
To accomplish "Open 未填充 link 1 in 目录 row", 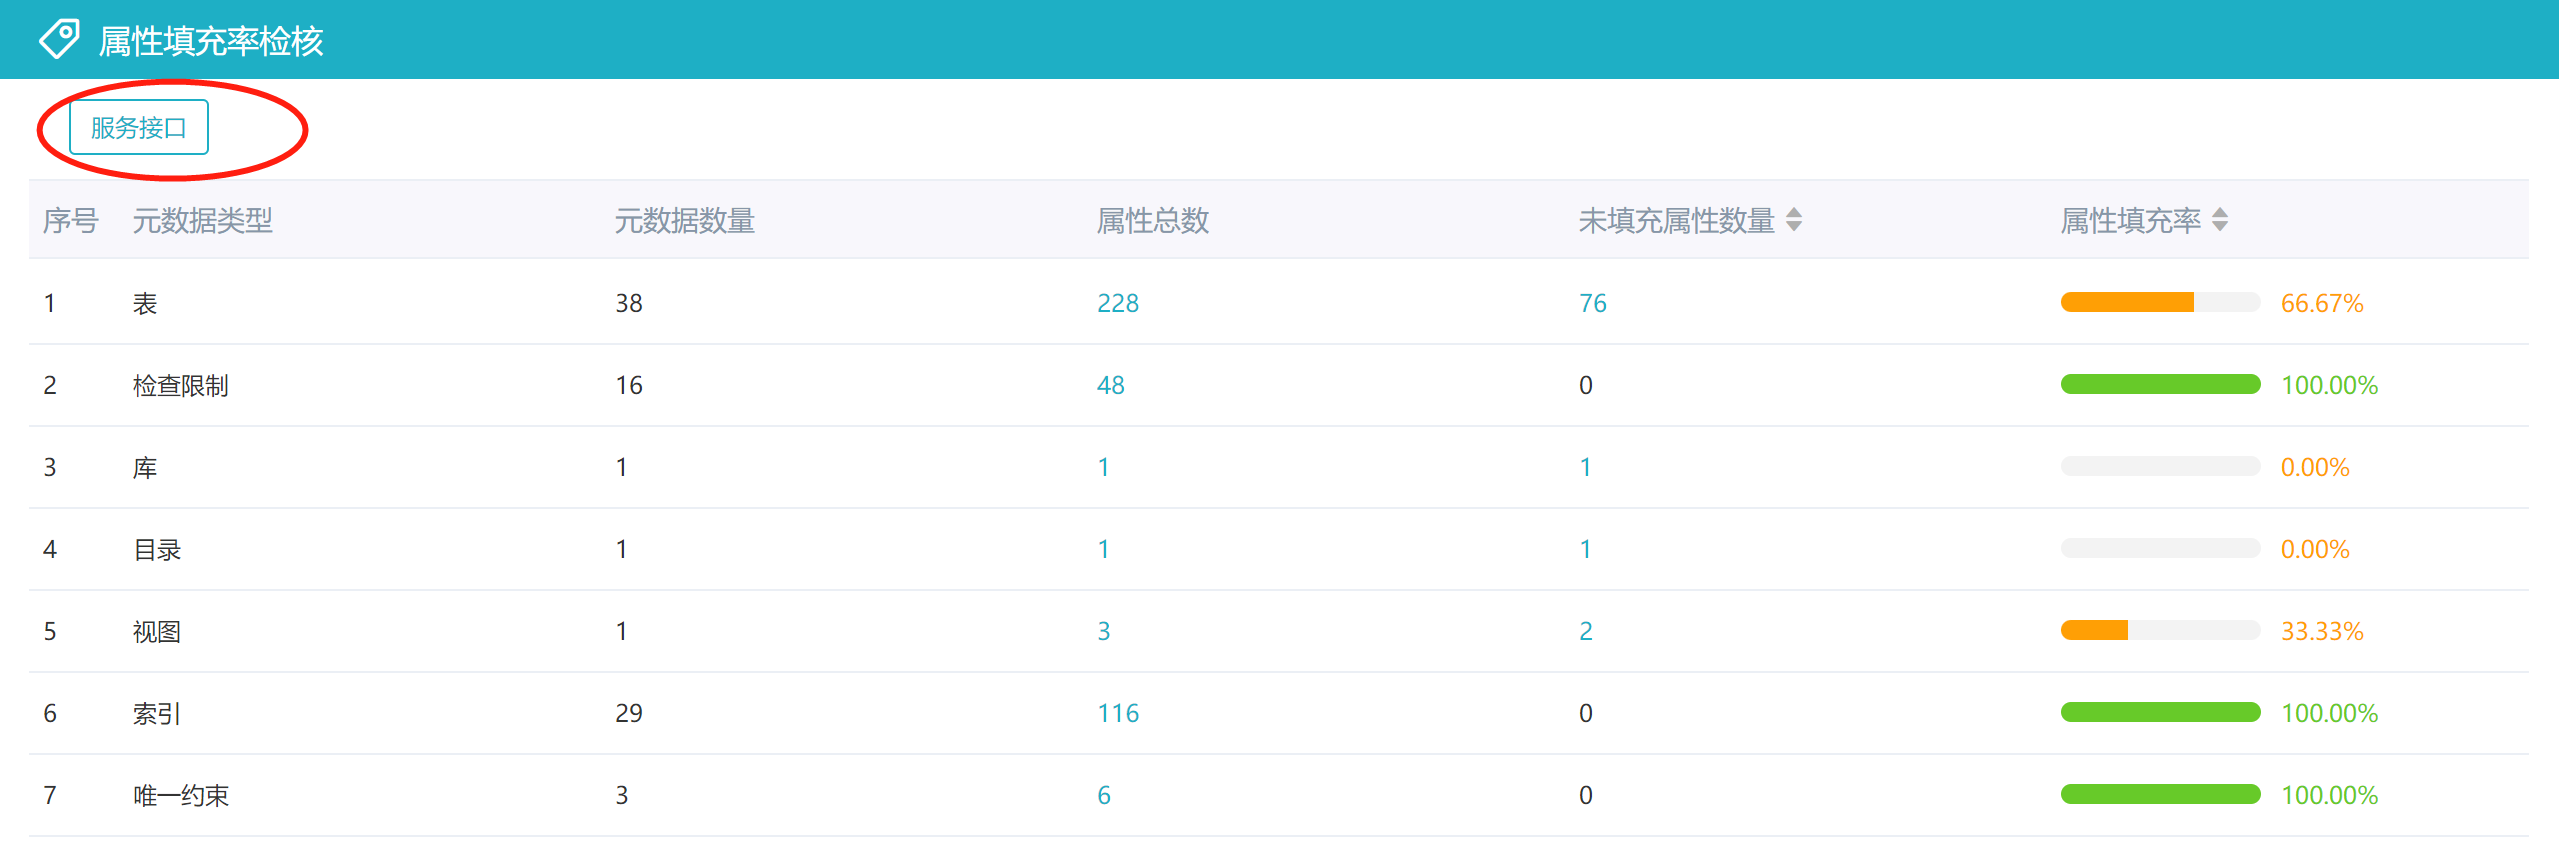I will point(1585,549).
